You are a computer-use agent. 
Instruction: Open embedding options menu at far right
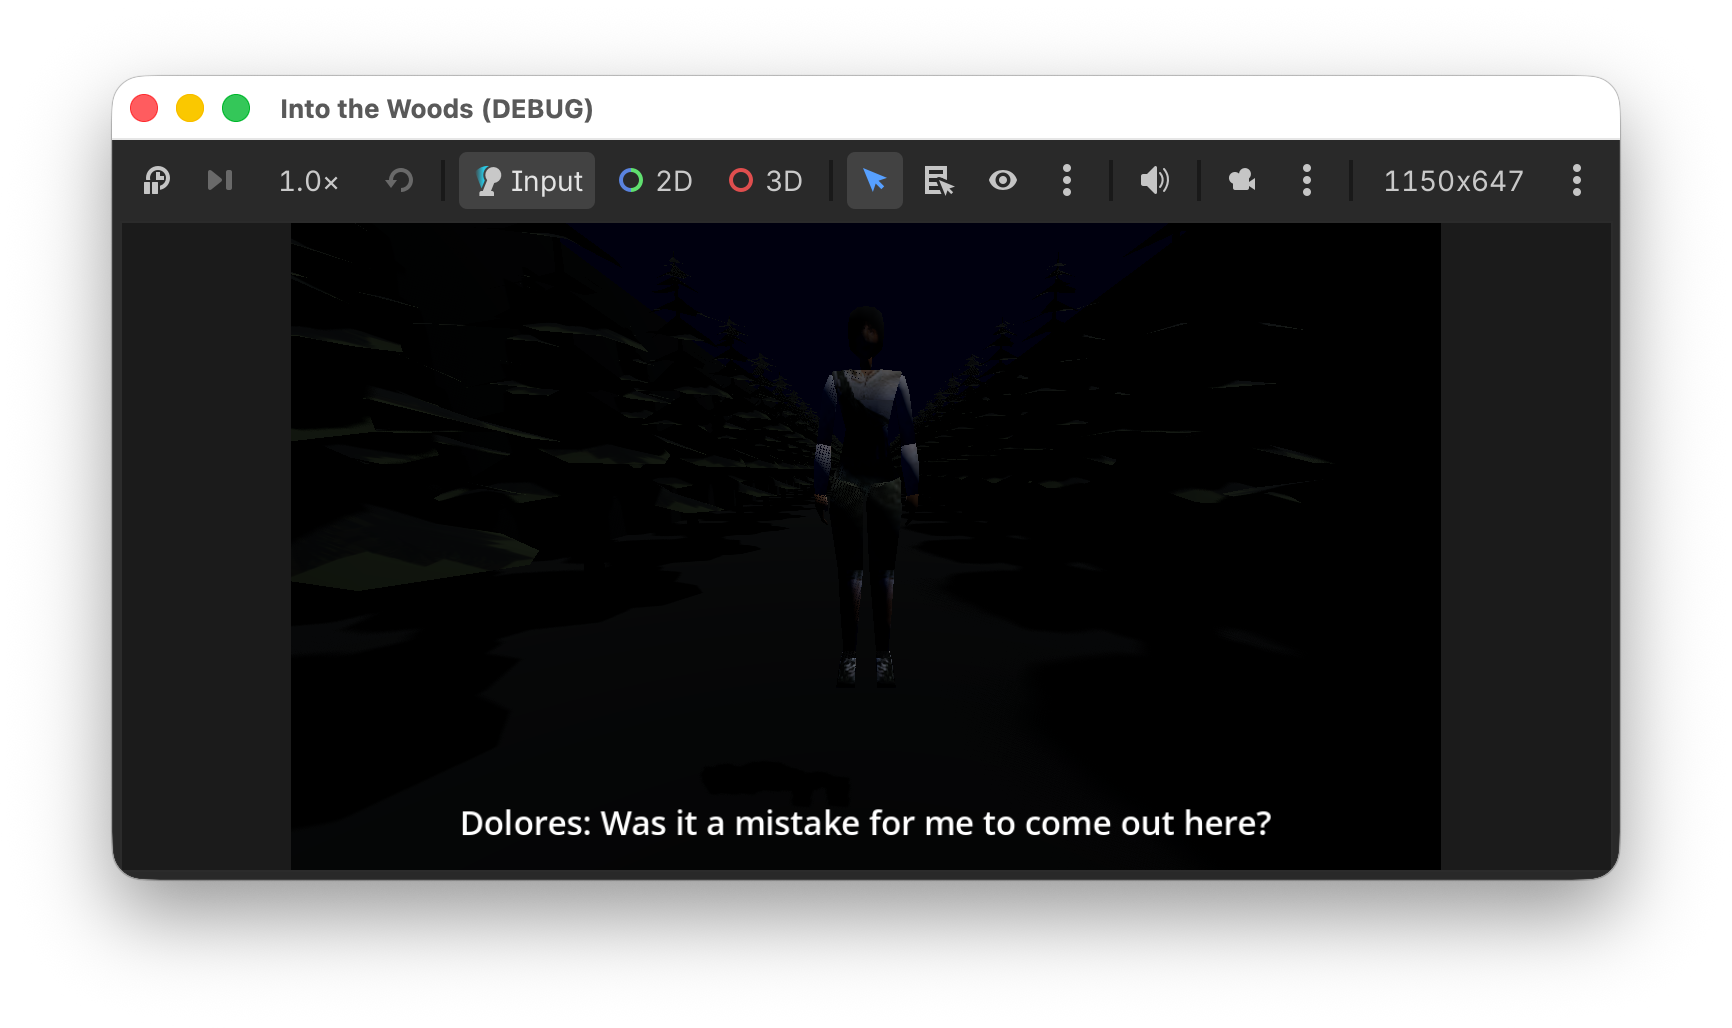pyautogui.click(x=1577, y=181)
